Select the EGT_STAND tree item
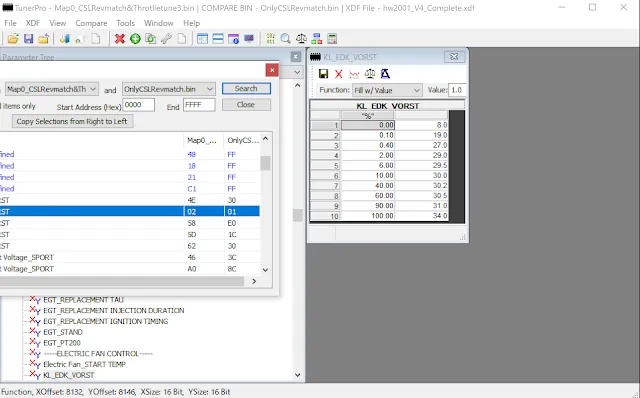Viewport: 640px width, 398px height. (62, 332)
